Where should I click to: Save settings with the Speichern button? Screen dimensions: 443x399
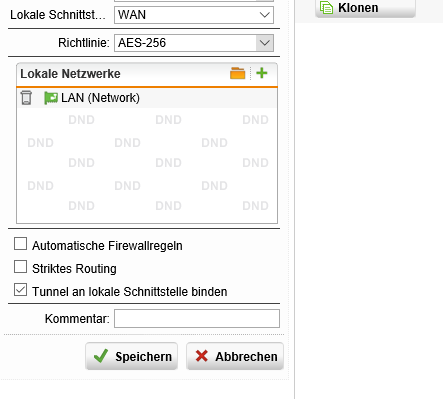[x=131, y=356]
